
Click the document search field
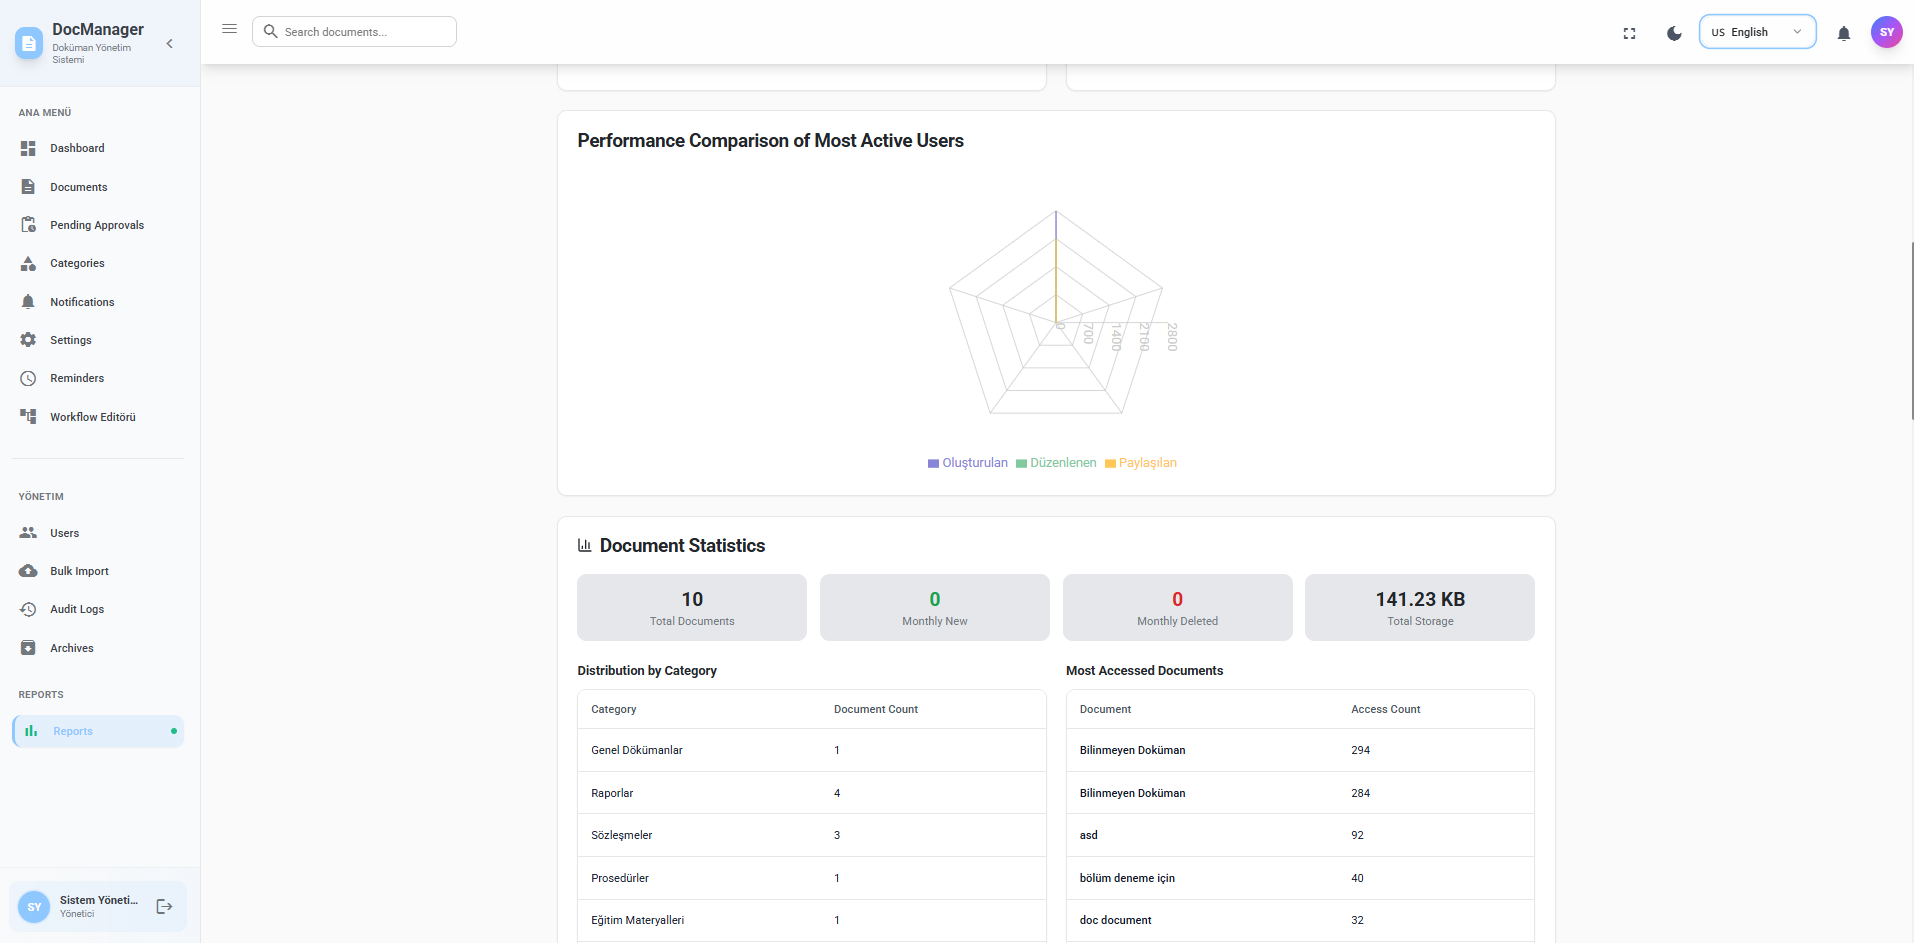(x=354, y=31)
